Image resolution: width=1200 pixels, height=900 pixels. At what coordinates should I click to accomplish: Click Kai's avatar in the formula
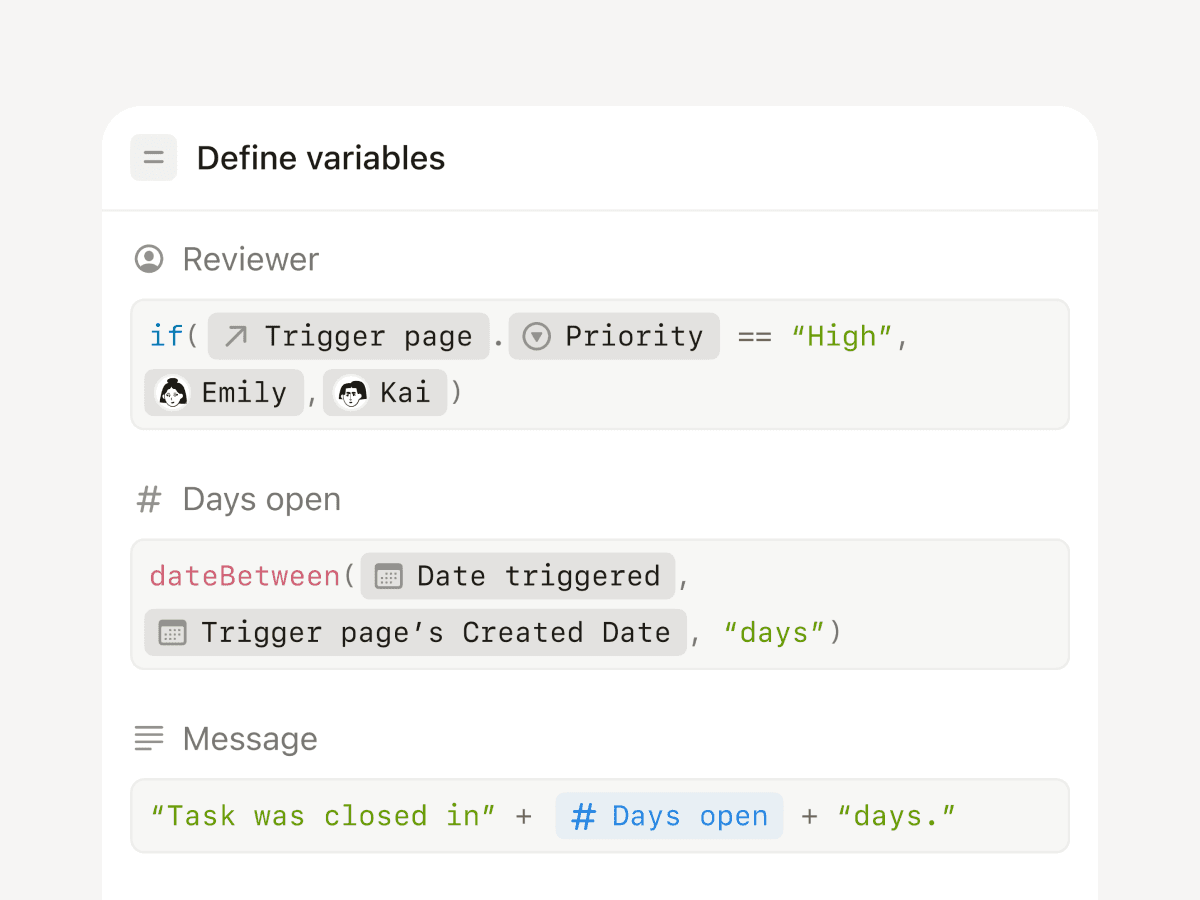352,393
